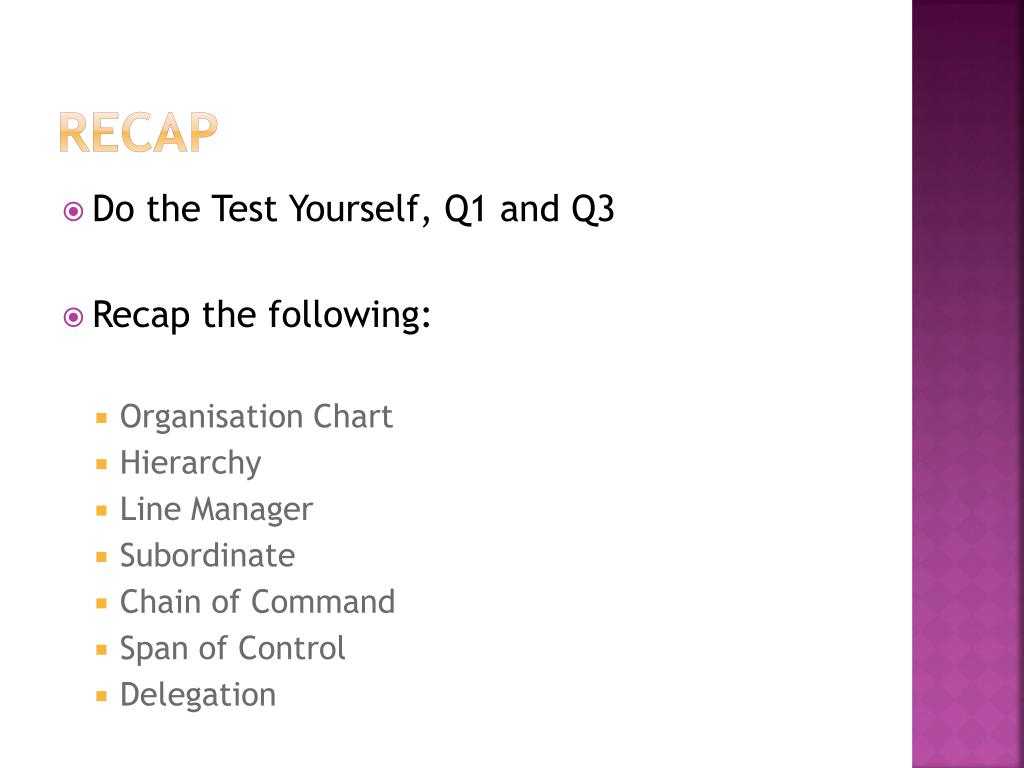Click the purple decorative sidebar panel

968,384
